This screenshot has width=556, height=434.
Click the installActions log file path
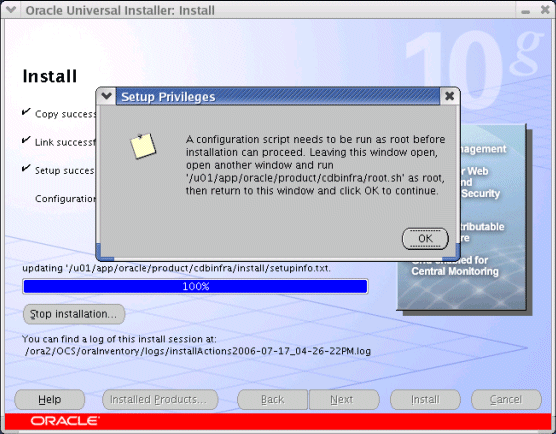(x=198, y=351)
